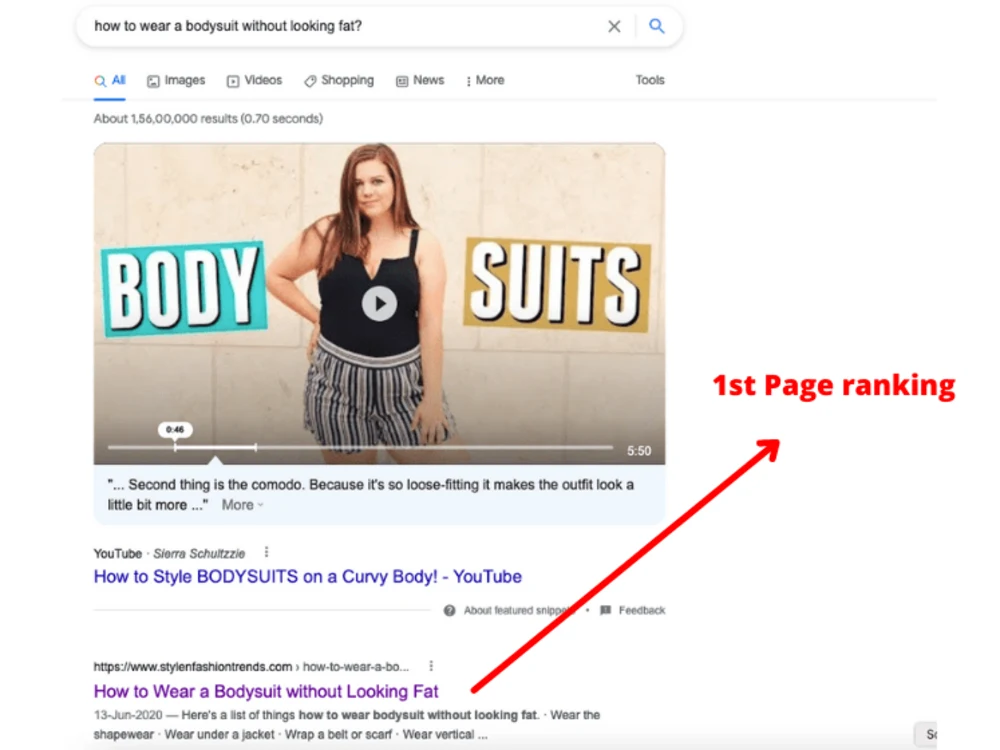
Task: Open How to Wear a Bodysuit without Looking Fat
Action: point(266,691)
